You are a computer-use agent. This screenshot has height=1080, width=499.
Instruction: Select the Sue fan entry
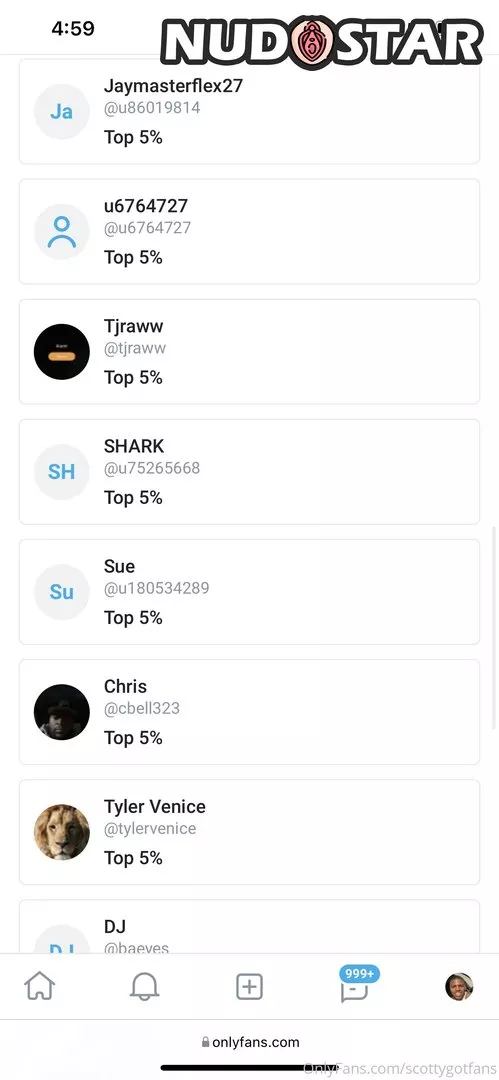pos(250,592)
